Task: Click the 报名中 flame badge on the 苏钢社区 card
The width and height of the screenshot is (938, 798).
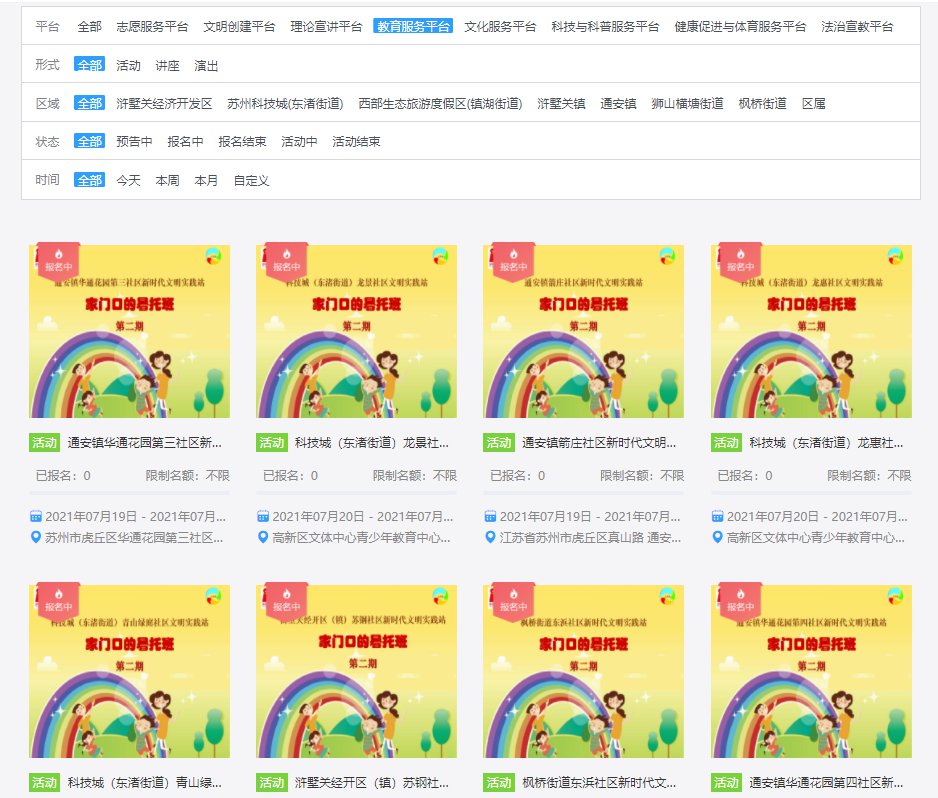Action: [285, 599]
